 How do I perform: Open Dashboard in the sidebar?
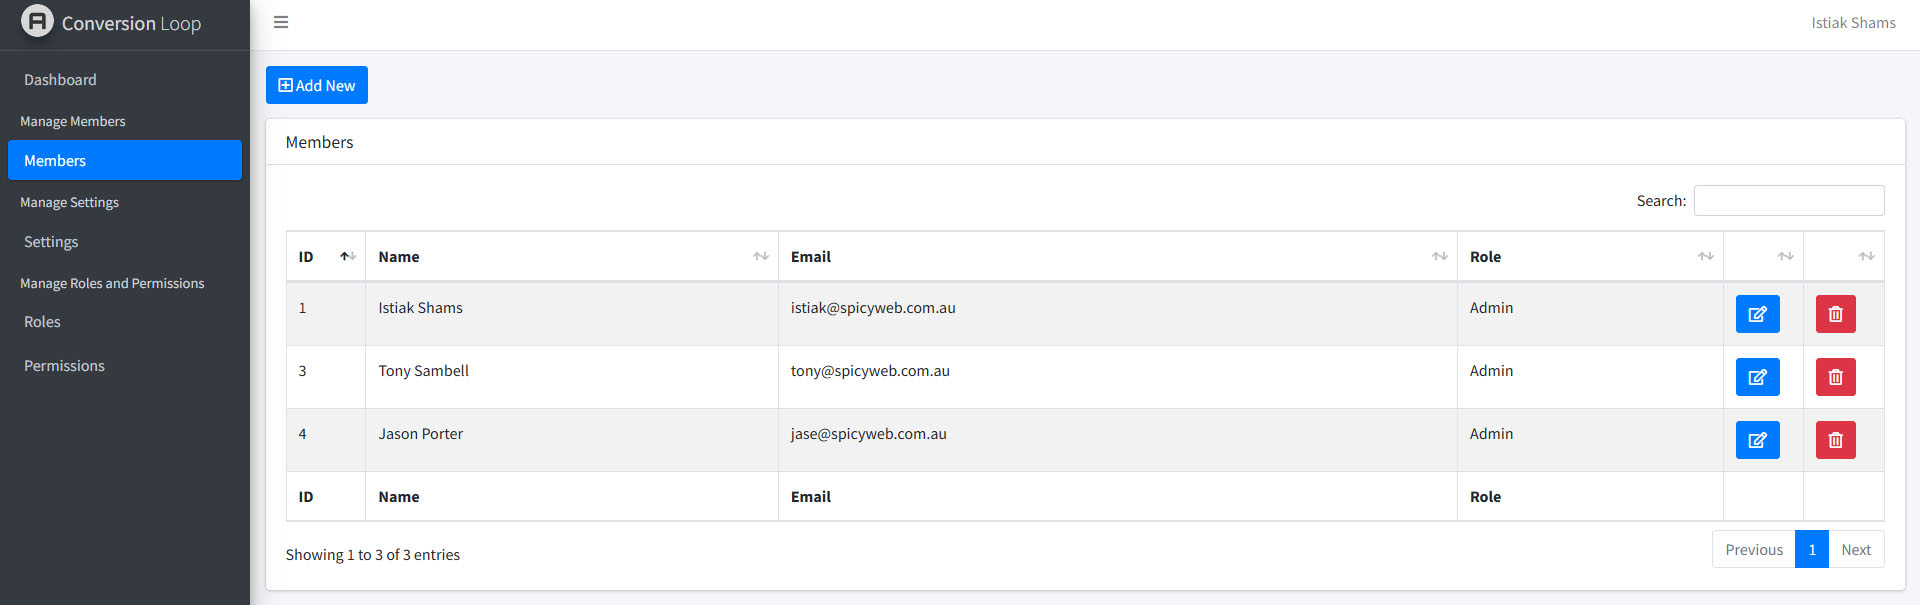tap(61, 80)
